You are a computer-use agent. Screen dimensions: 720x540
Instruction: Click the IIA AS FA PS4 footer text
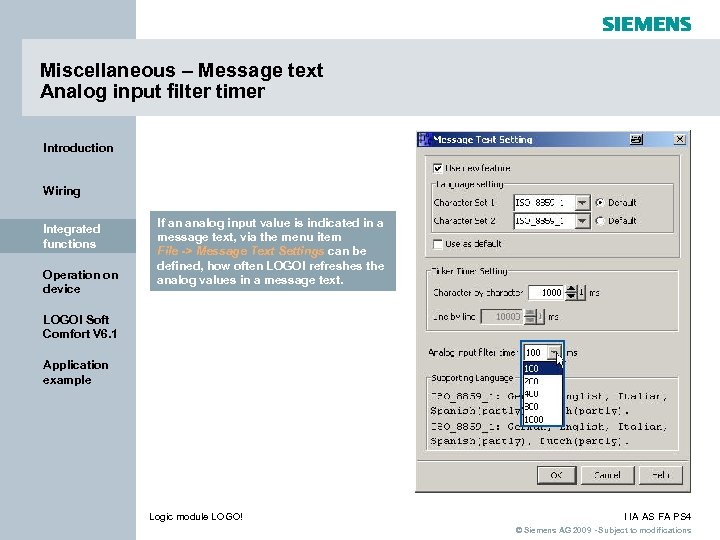658,517
